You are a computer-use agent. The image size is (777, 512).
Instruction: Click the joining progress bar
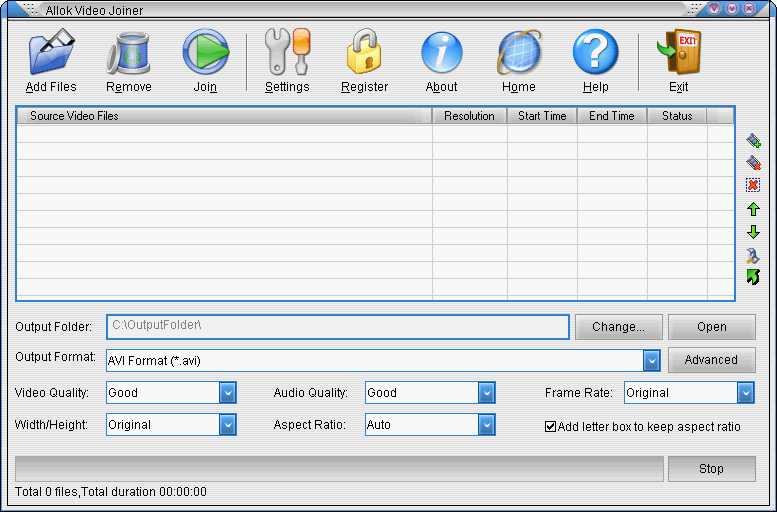click(x=339, y=469)
